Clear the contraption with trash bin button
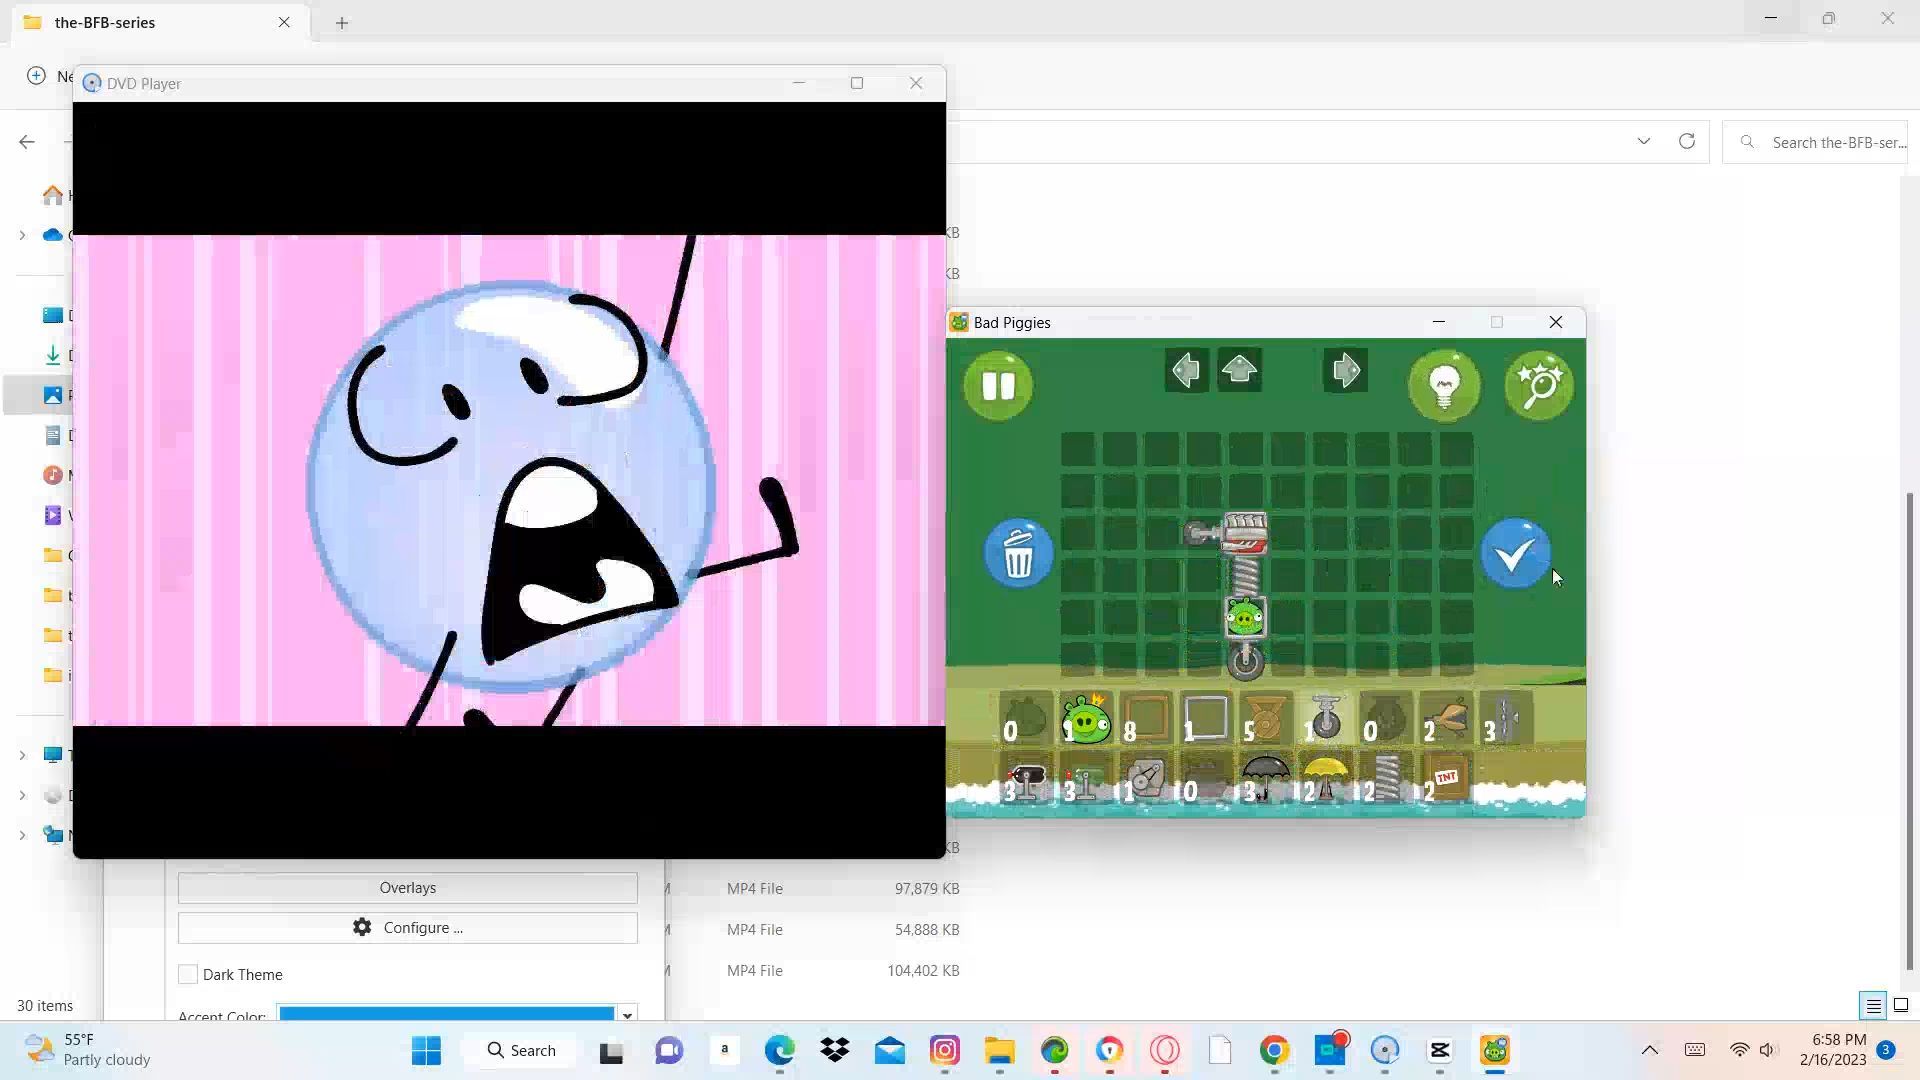 click(x=1018, y=553)
